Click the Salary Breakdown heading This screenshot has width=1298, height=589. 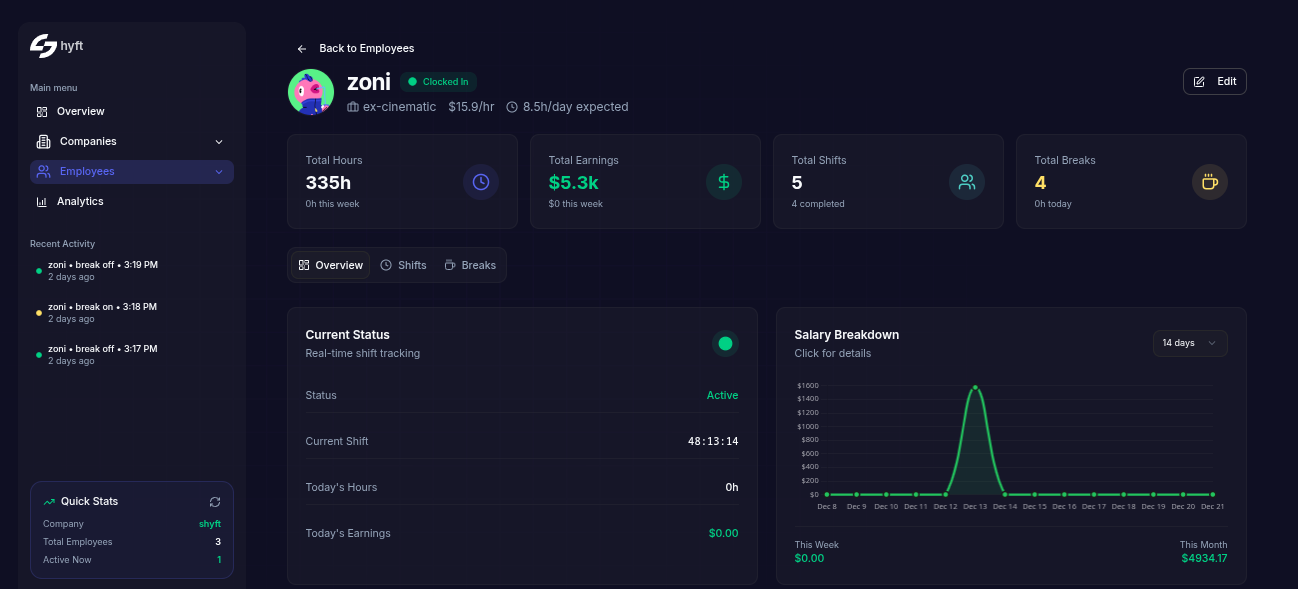click(x=847, y=335)
